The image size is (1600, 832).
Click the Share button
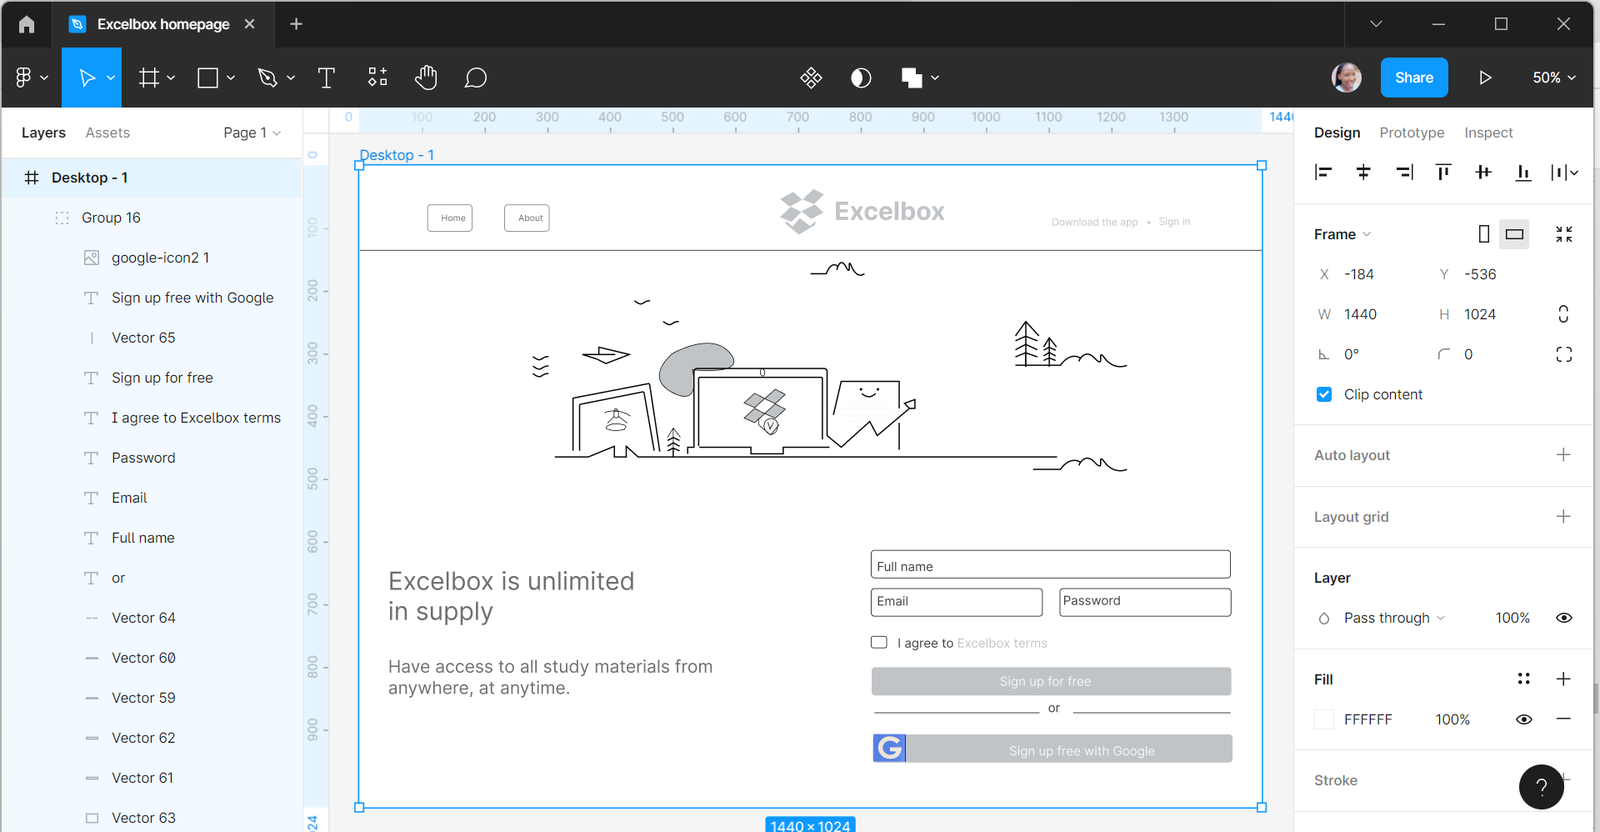[x=1414, y=77]
